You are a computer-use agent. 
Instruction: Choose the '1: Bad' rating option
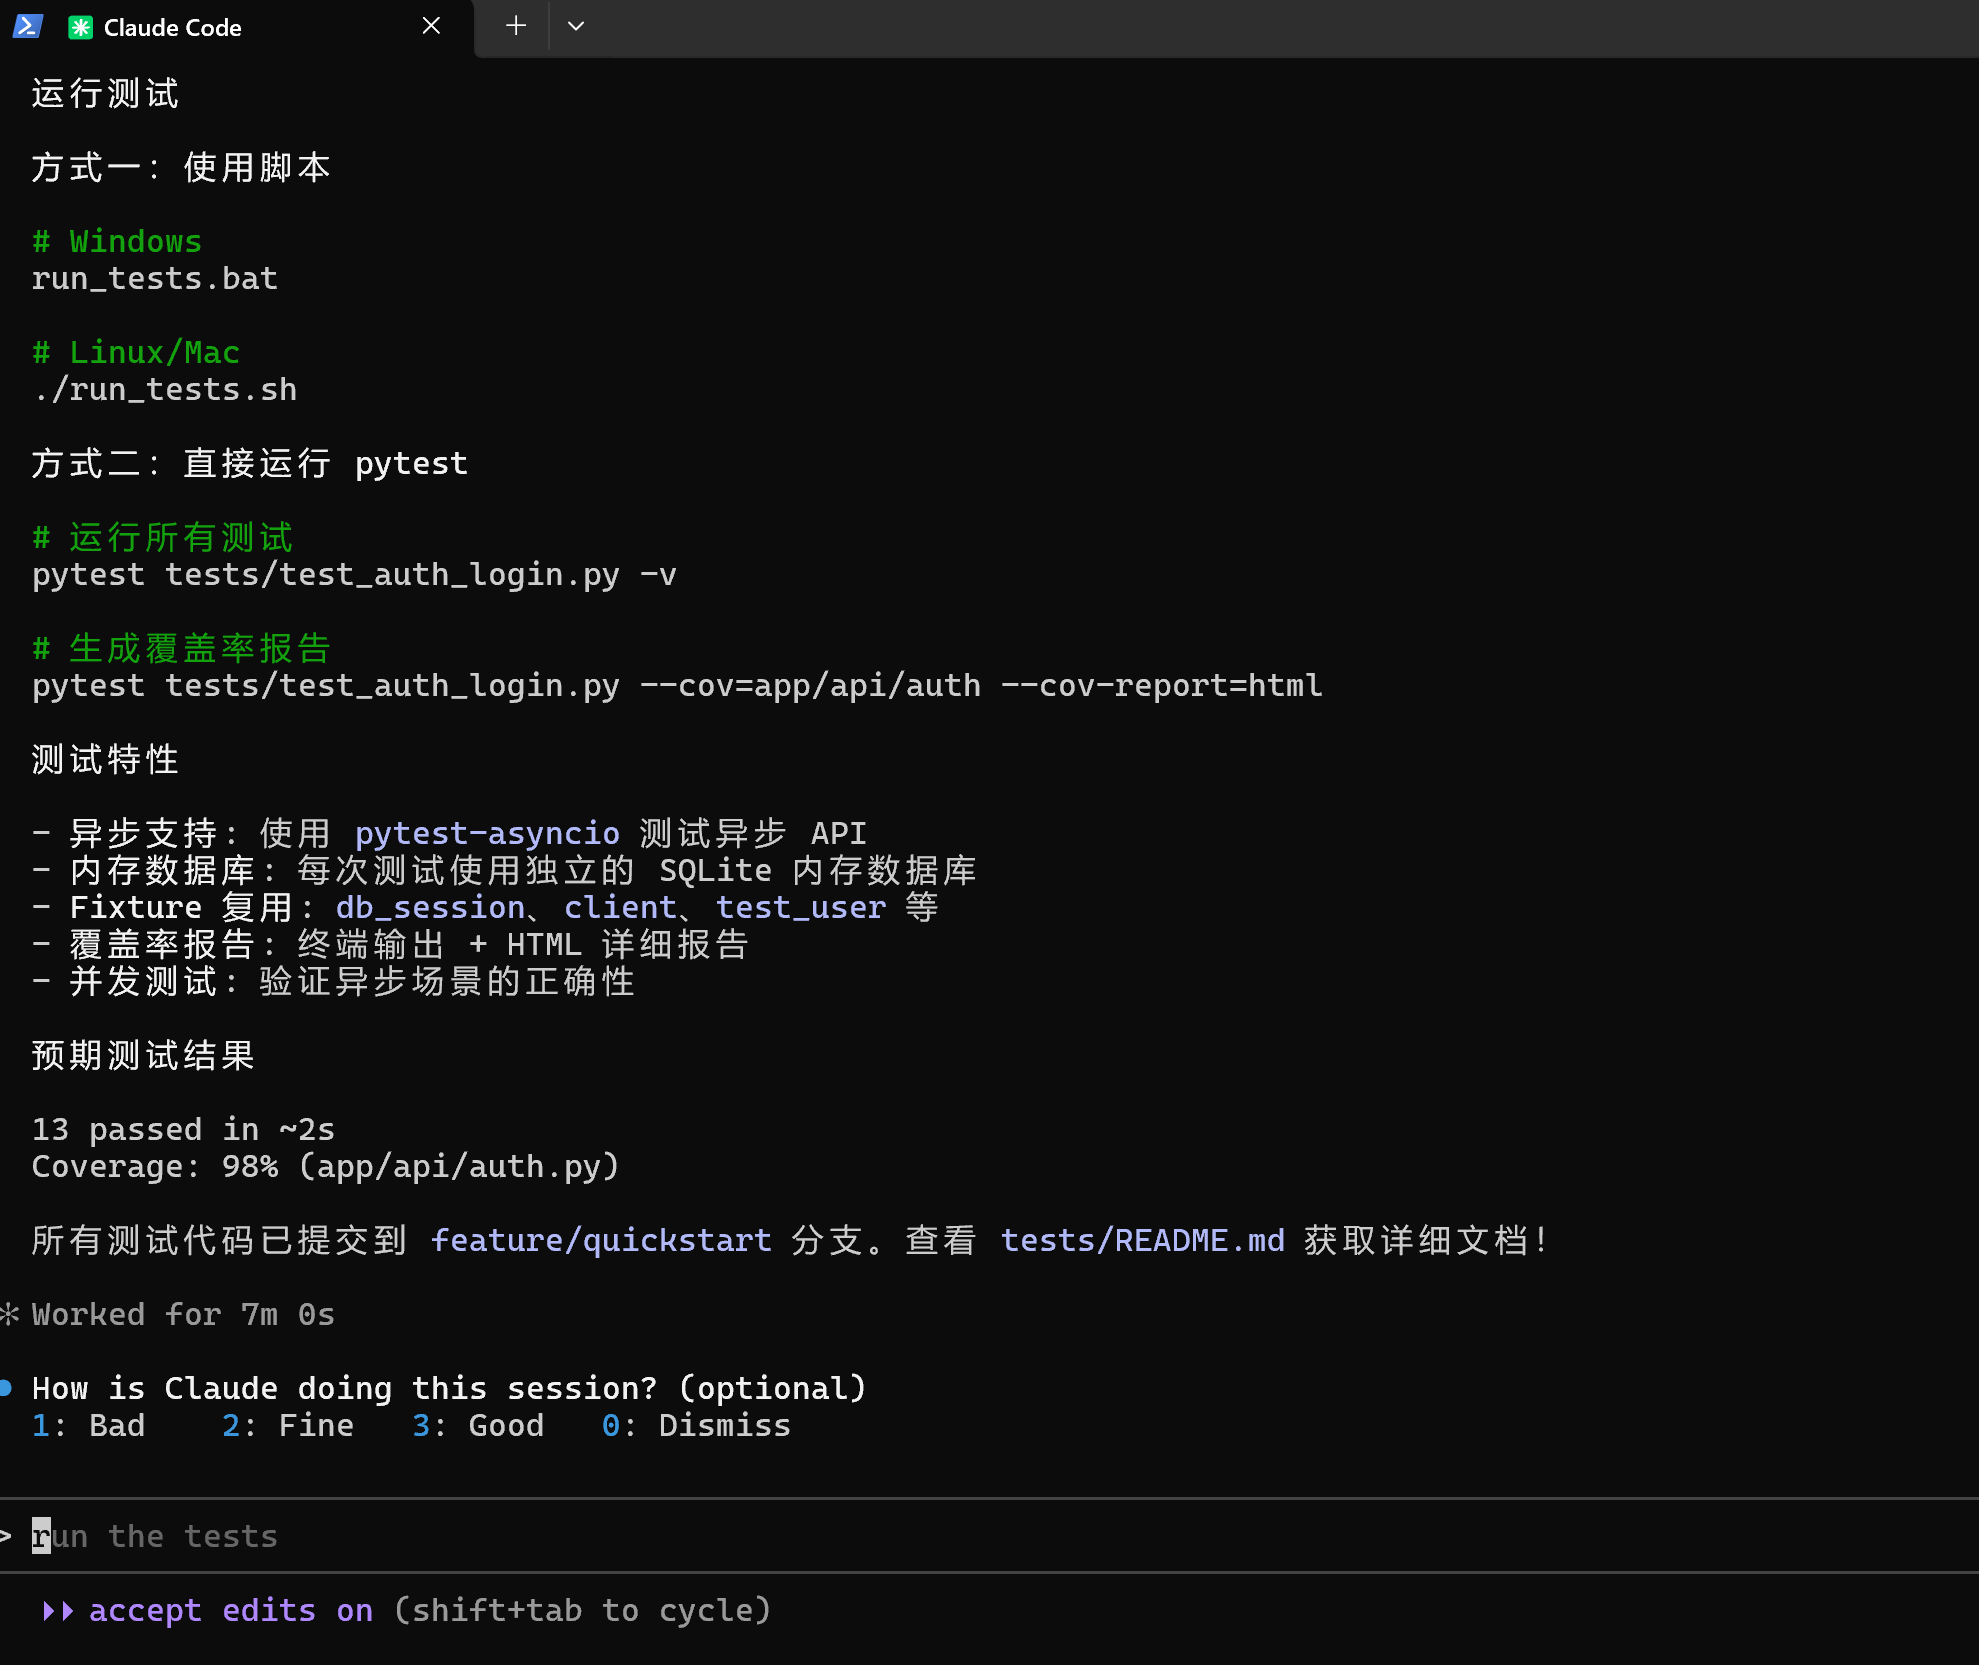coord(88,1425)
